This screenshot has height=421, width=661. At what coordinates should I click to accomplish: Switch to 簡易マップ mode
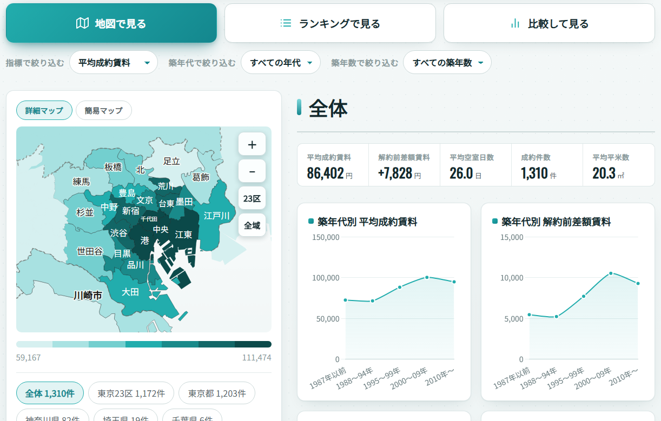tap(104, 110)
